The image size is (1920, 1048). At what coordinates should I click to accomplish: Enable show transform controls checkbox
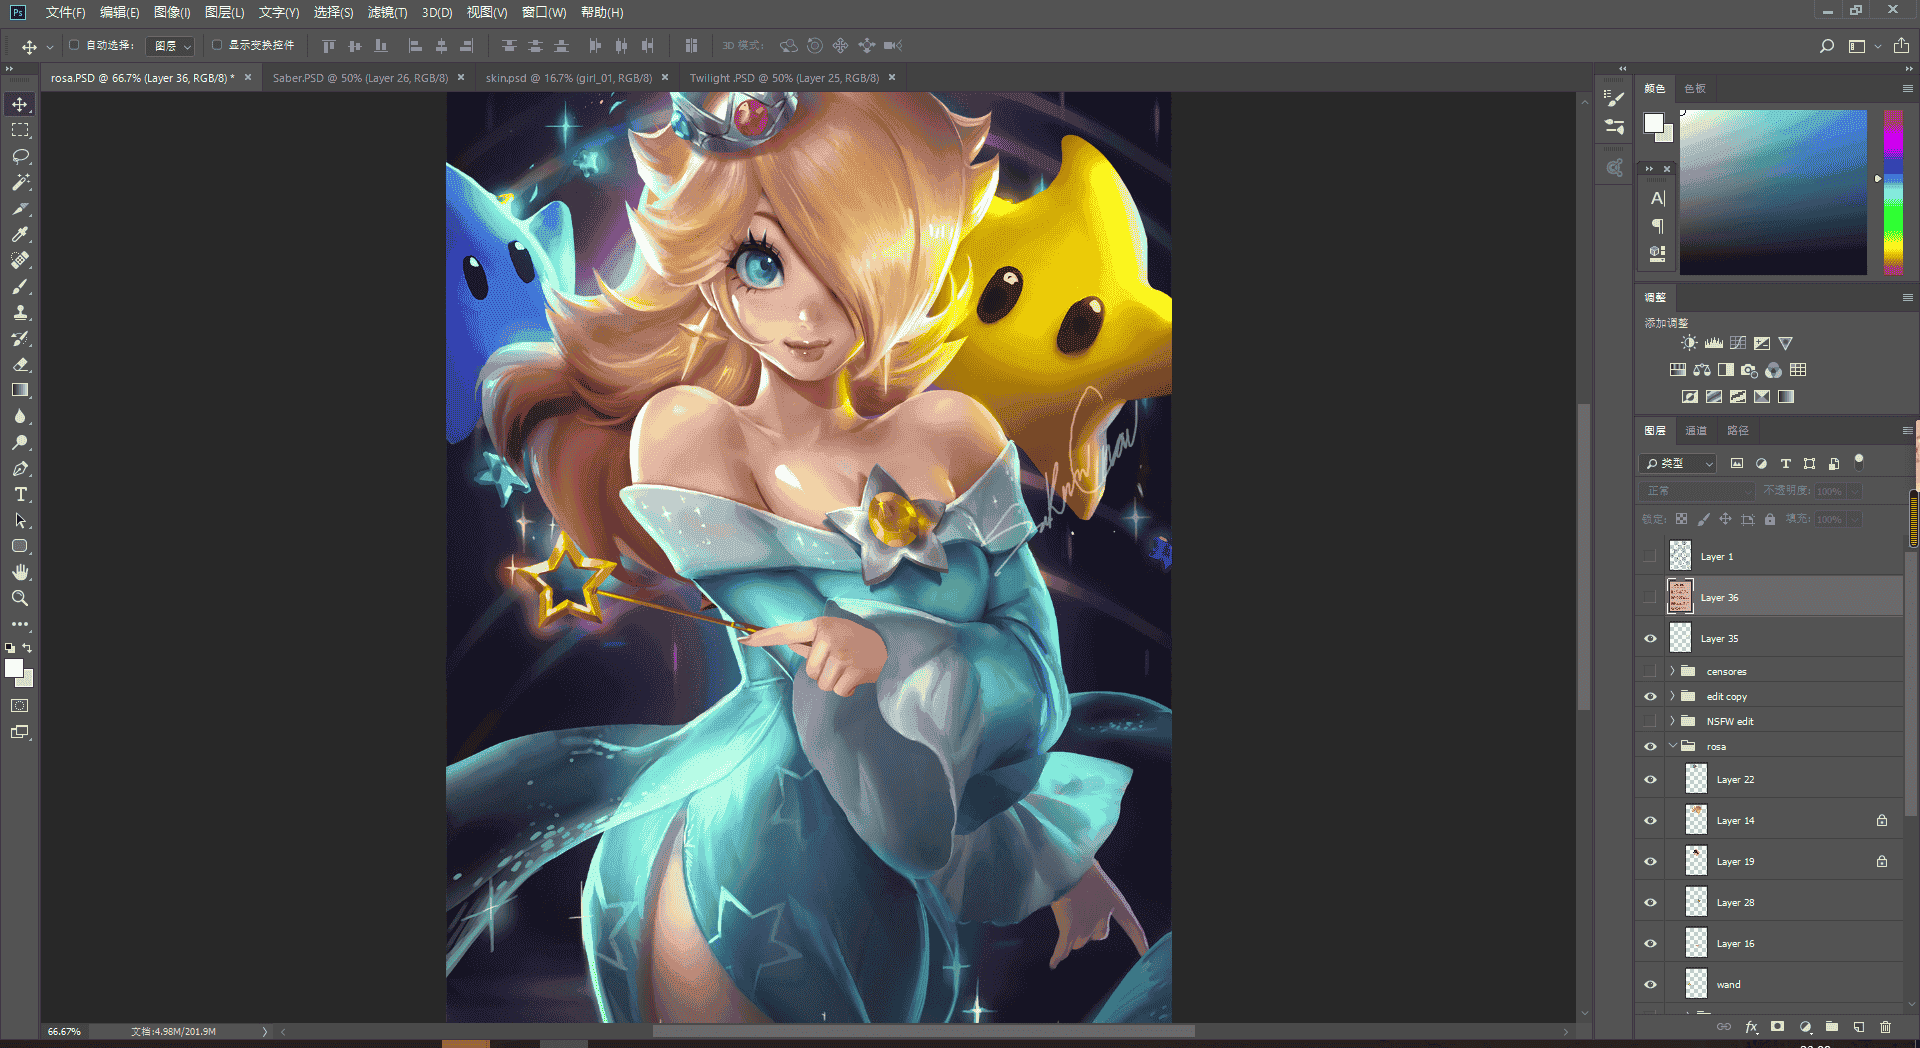217,45
